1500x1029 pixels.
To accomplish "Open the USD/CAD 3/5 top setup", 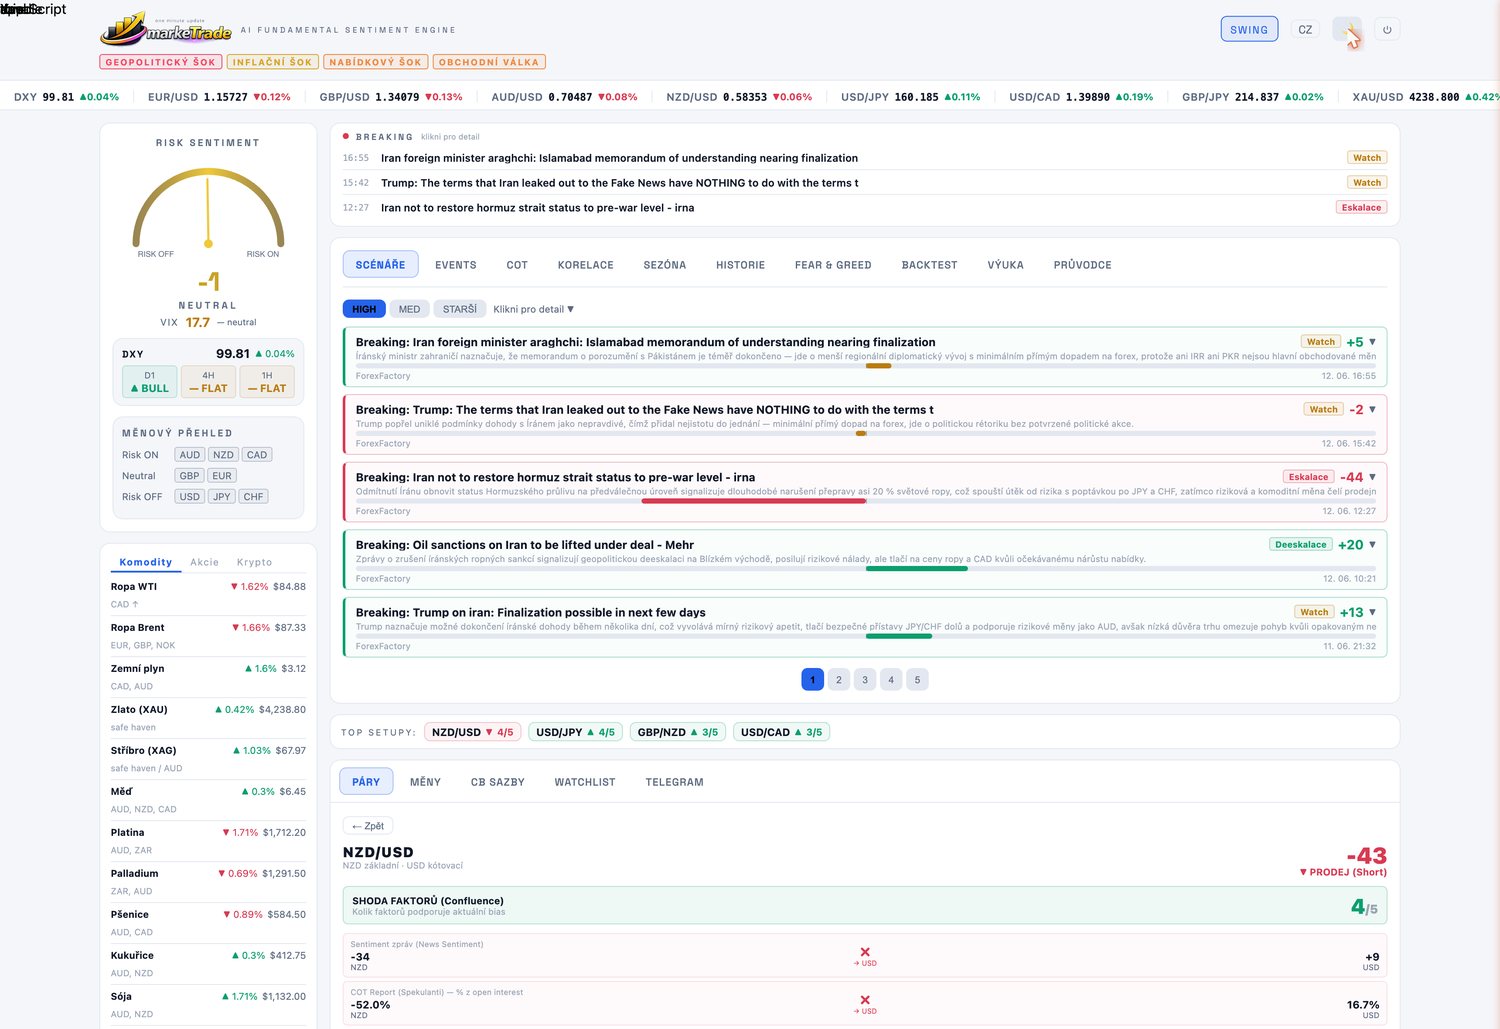I will [x=782, y=732].
